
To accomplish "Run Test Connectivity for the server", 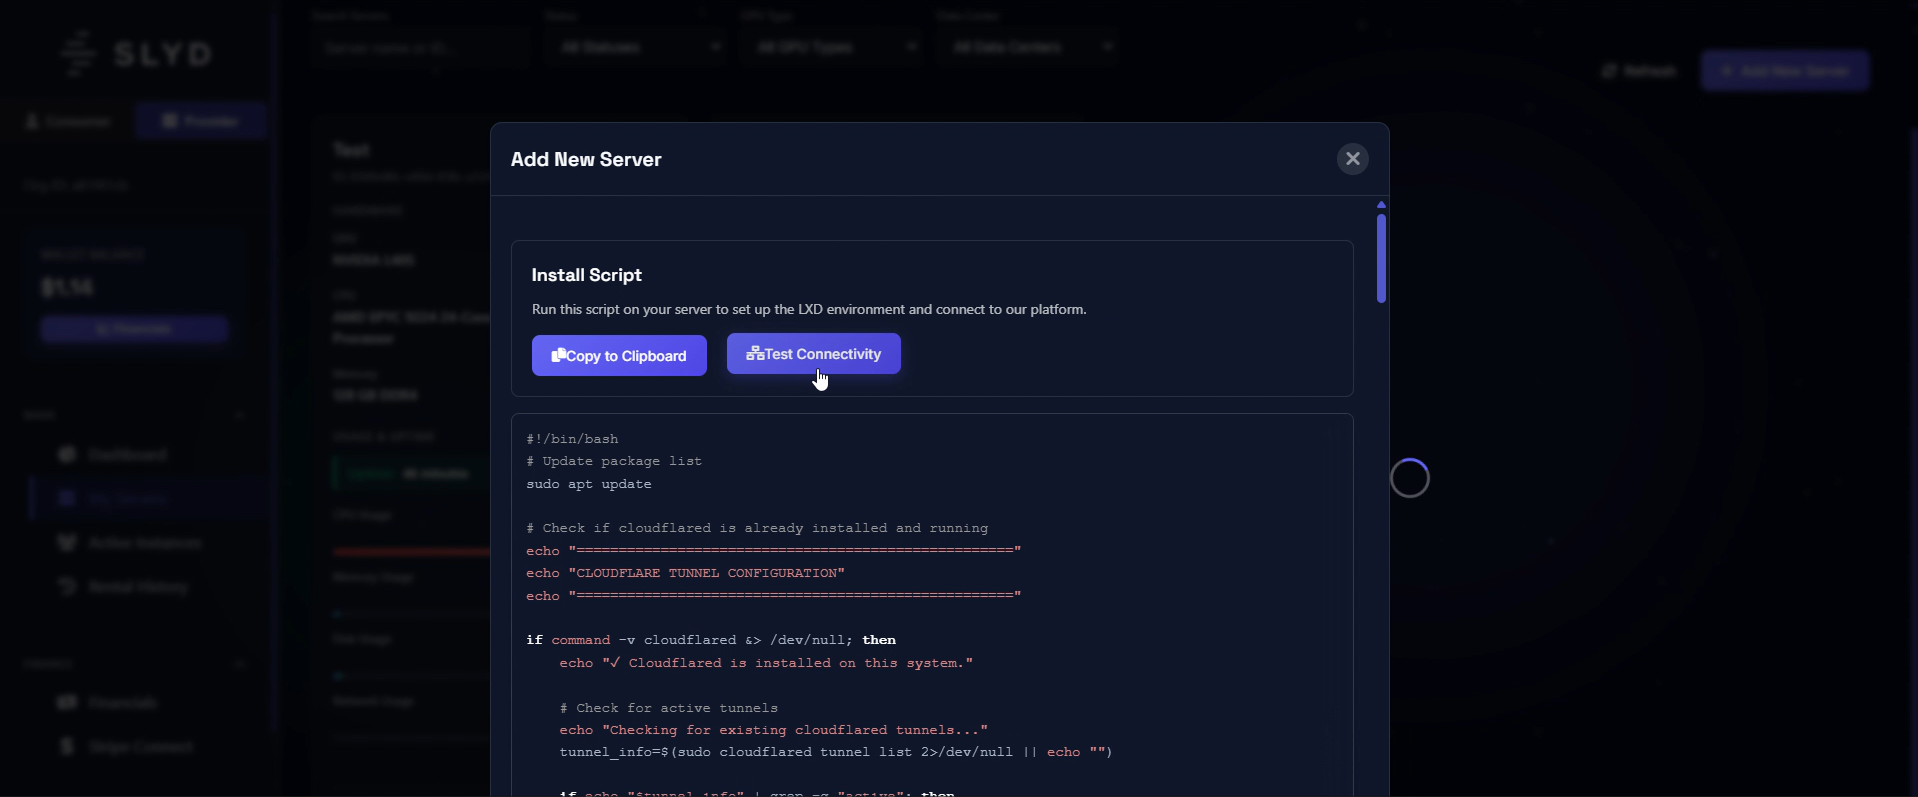I will 813,354.
